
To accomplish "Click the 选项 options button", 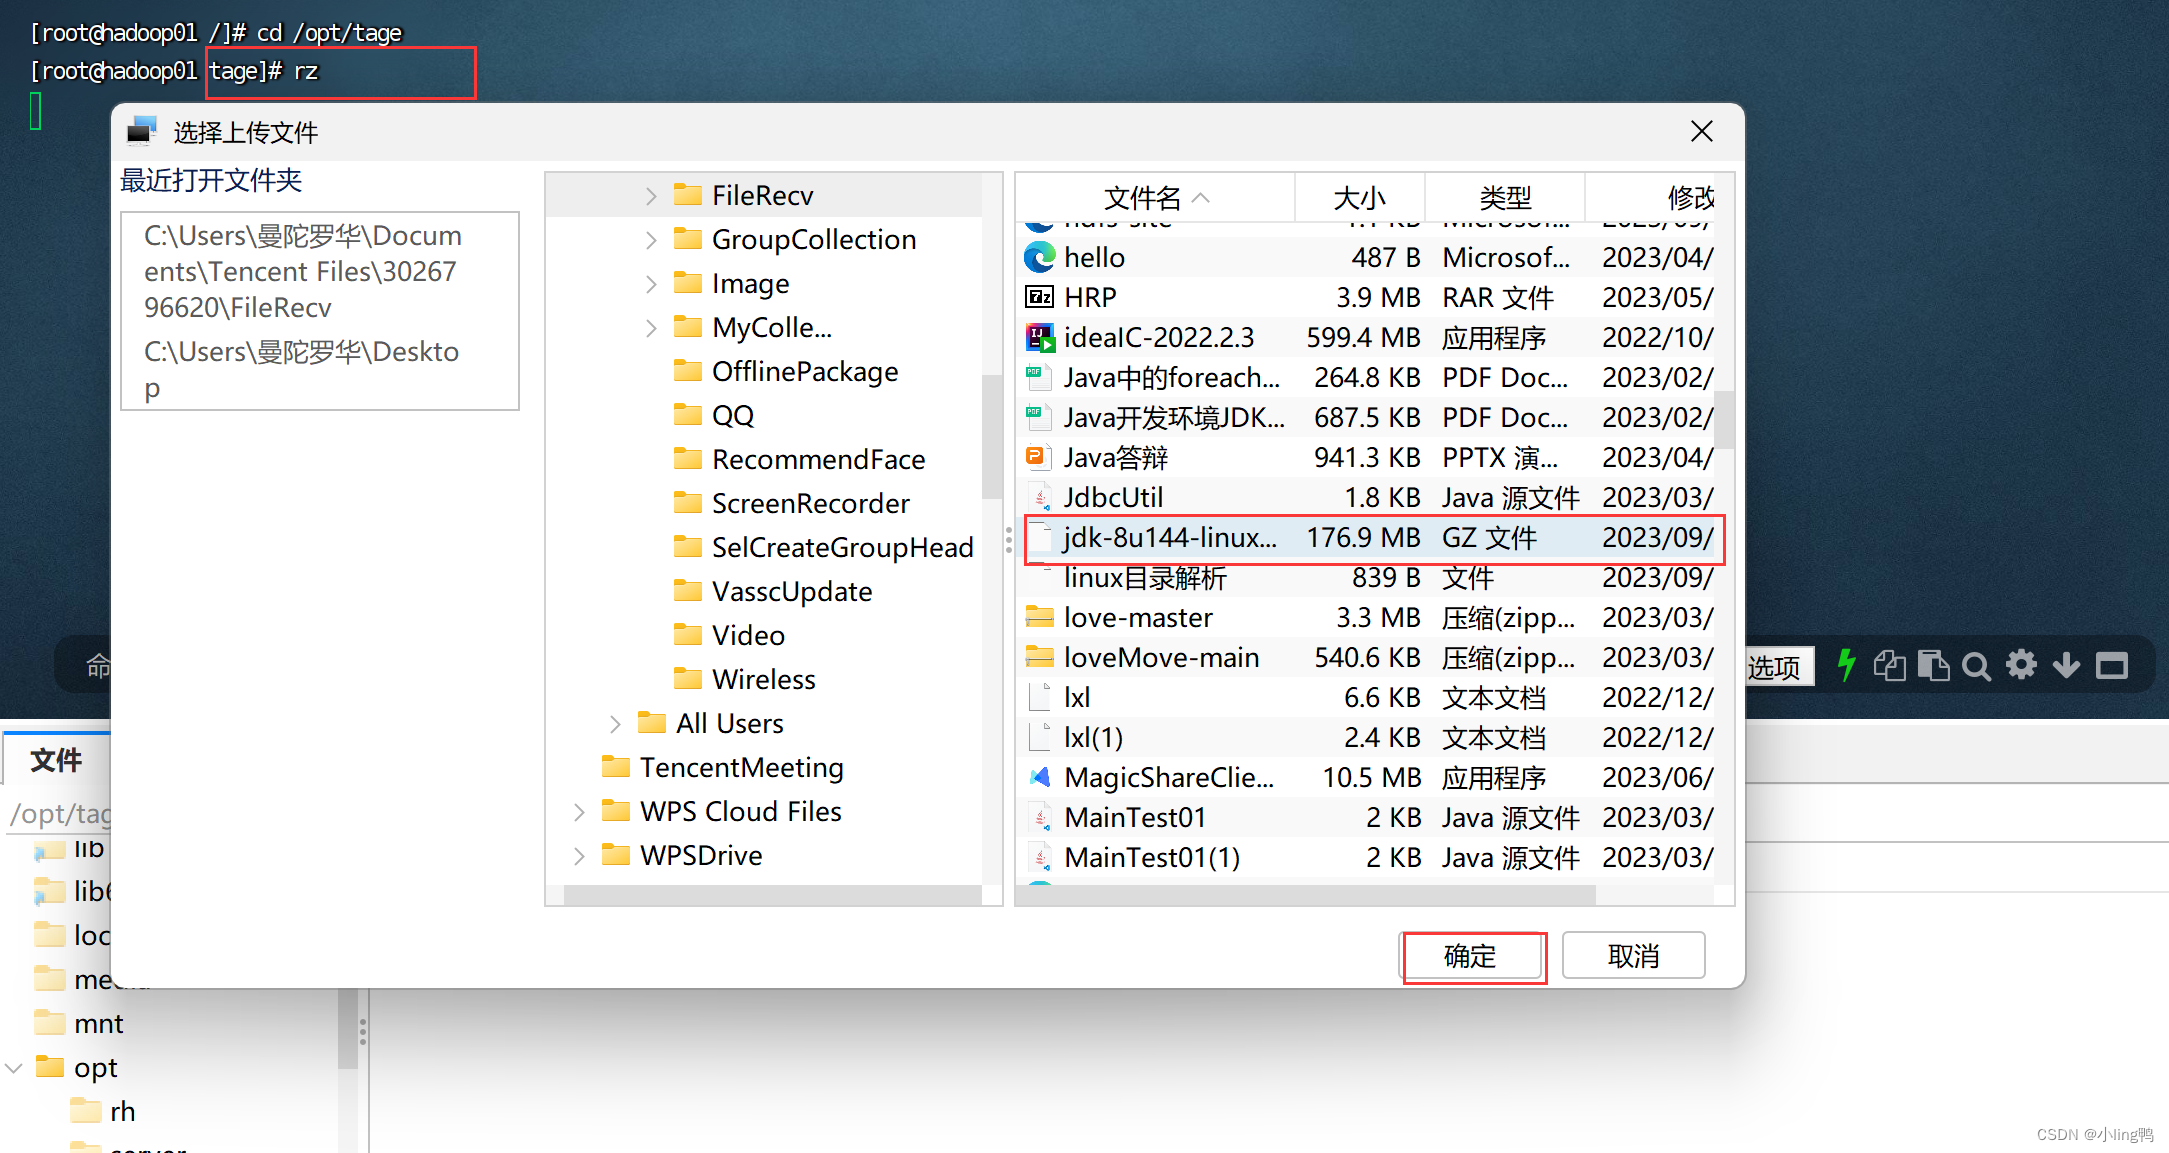I will (x=1774, y=667).
